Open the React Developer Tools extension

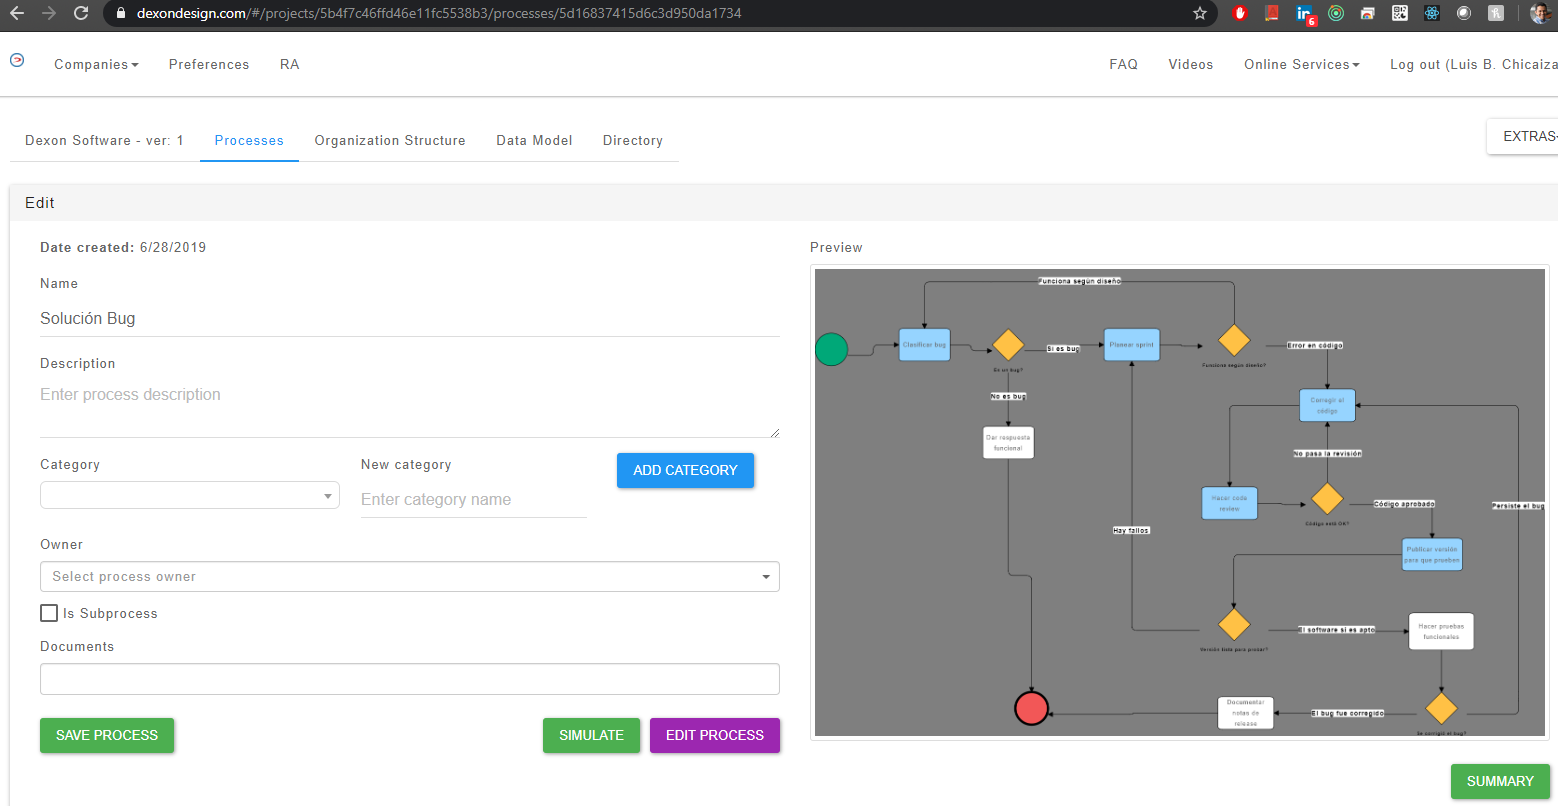click(1432, 13)
